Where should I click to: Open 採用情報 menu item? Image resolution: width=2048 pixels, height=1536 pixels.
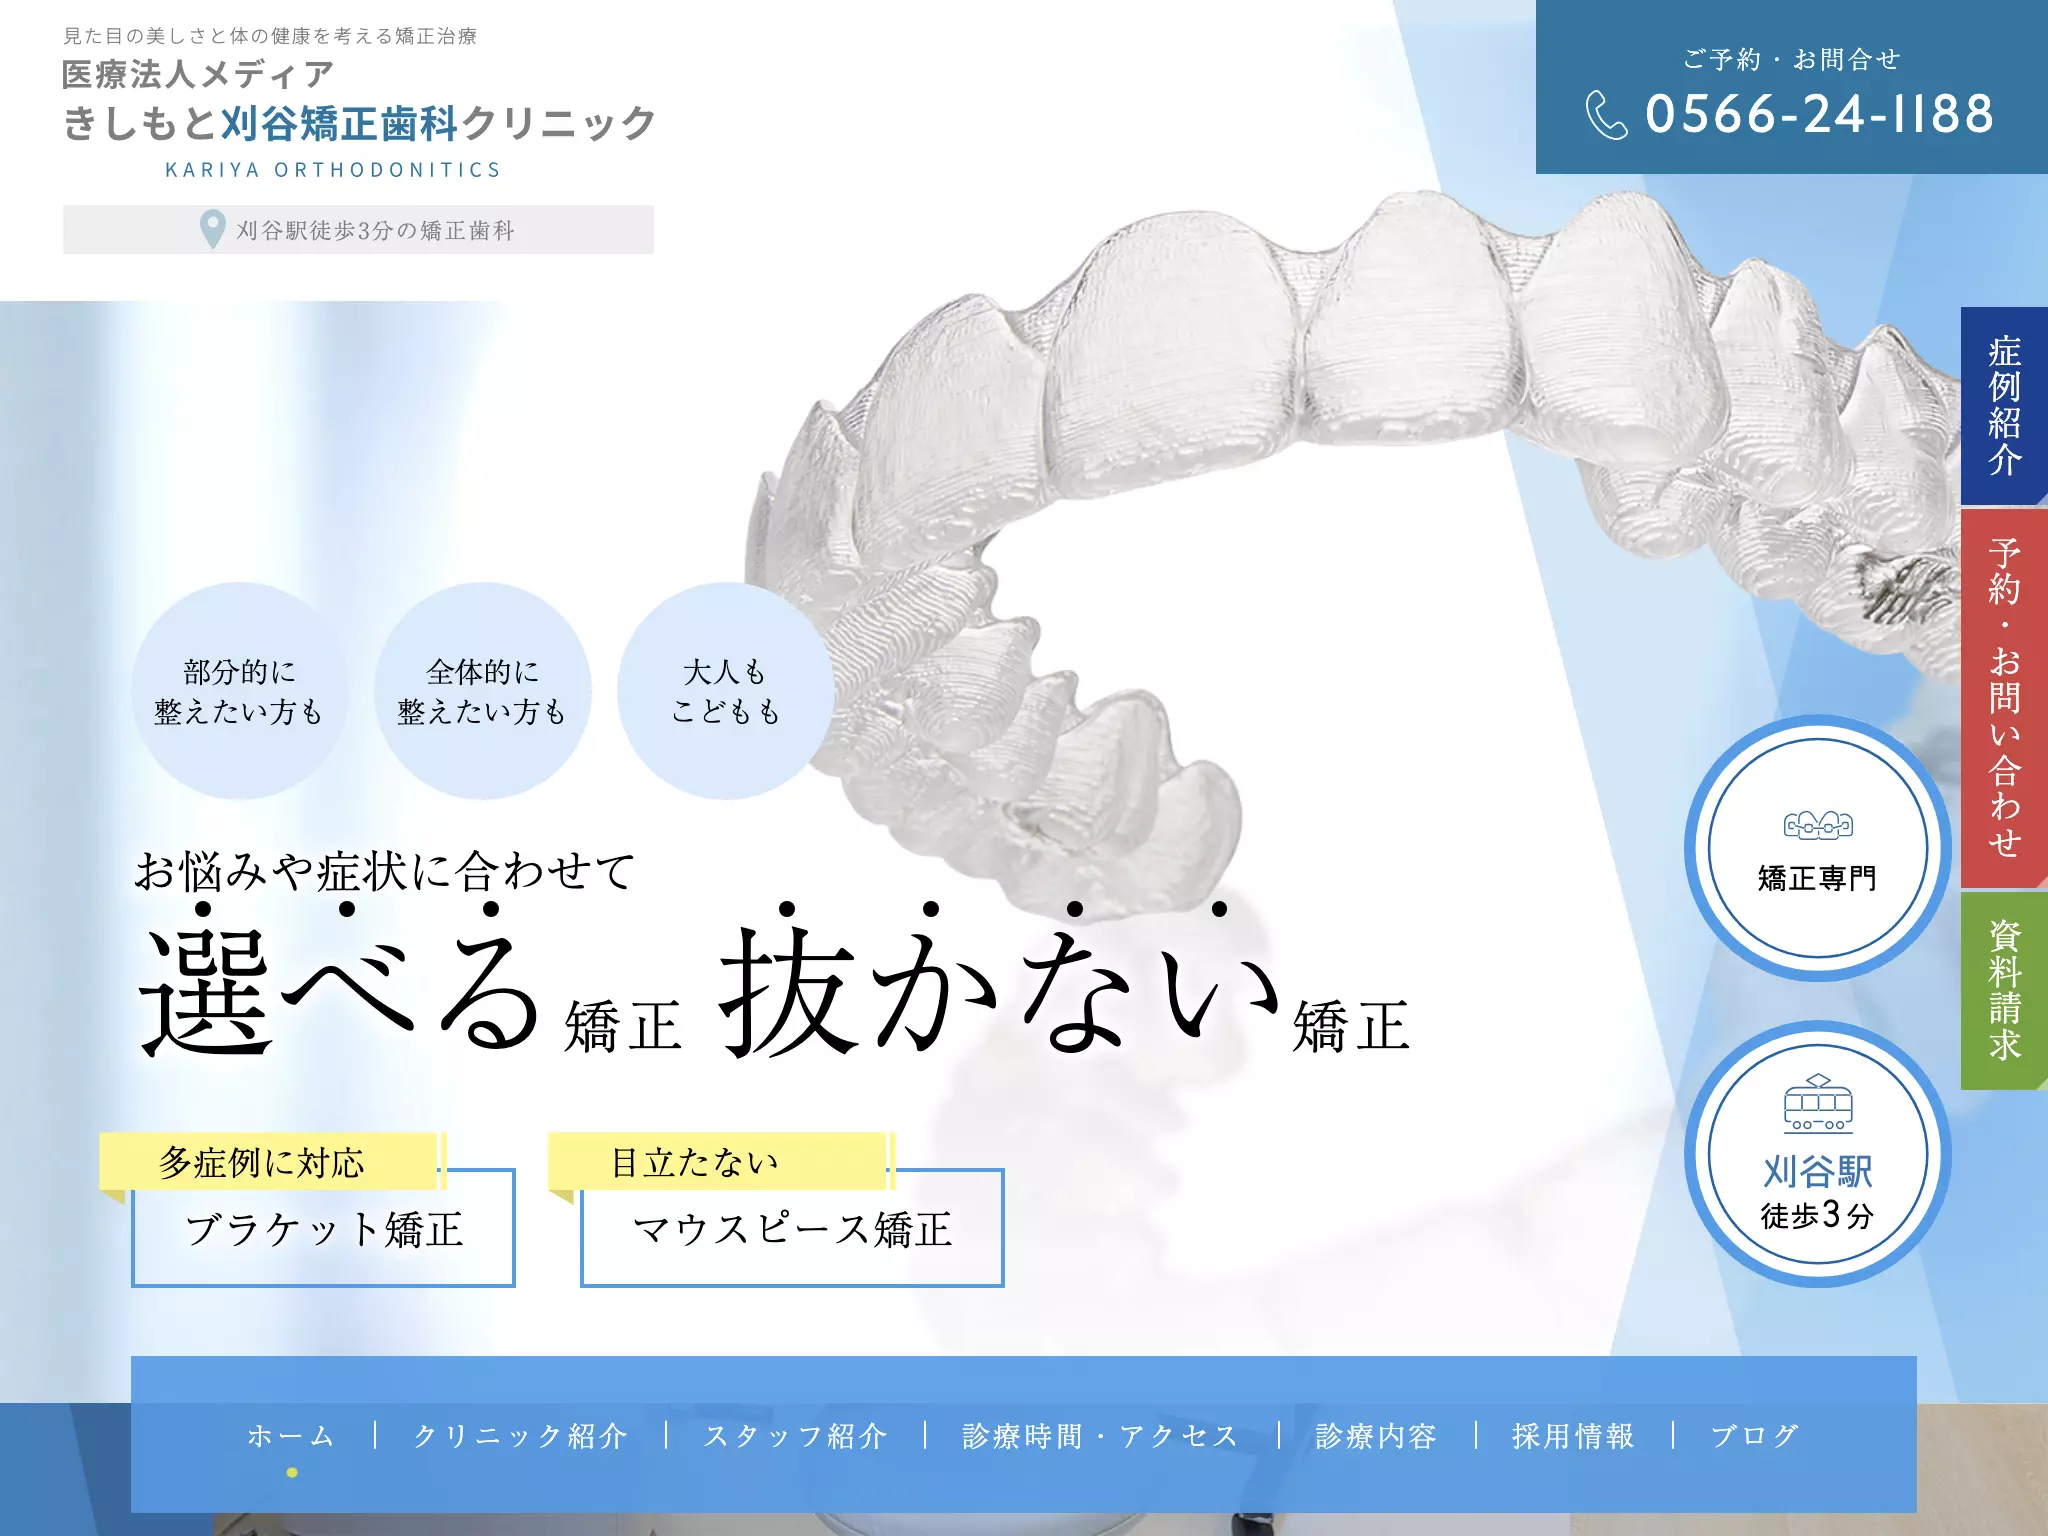[x=1574, y=1436]
